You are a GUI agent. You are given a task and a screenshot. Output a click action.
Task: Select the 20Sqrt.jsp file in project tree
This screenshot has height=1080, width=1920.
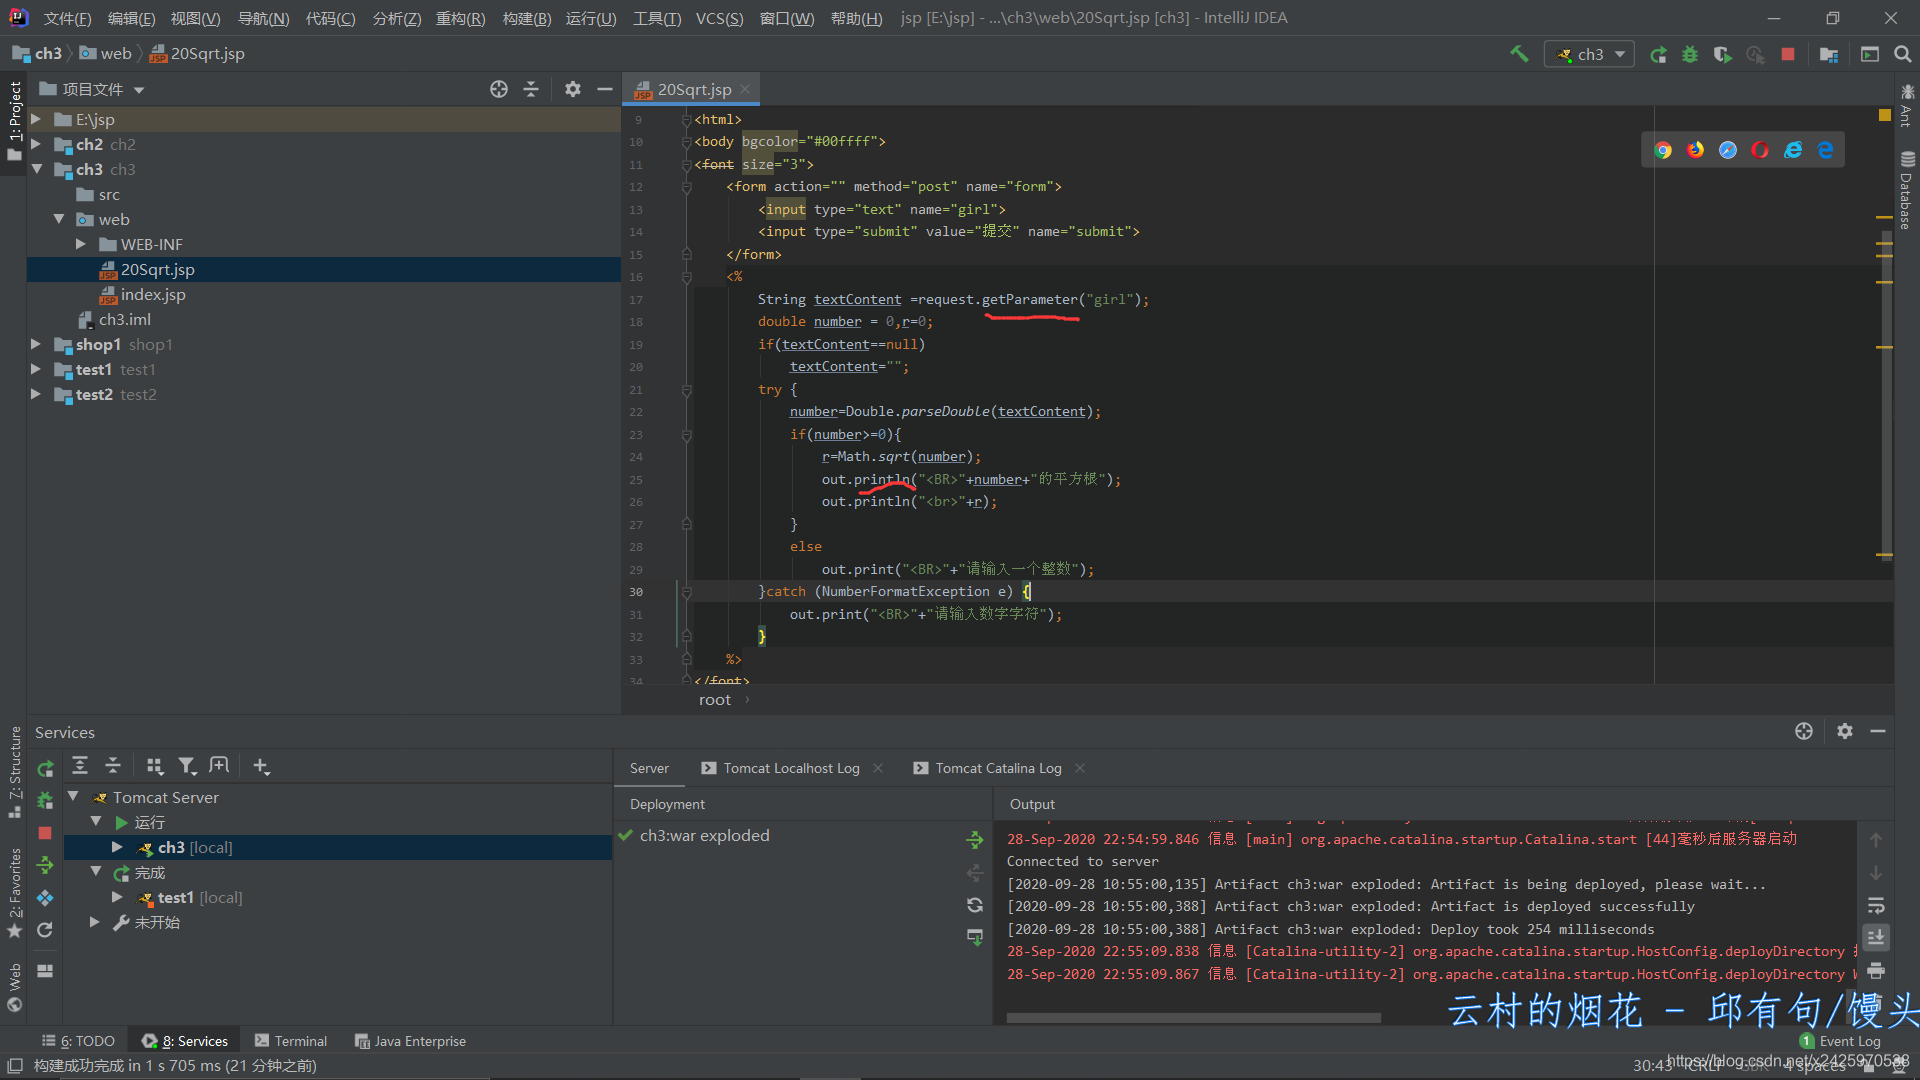157,269
